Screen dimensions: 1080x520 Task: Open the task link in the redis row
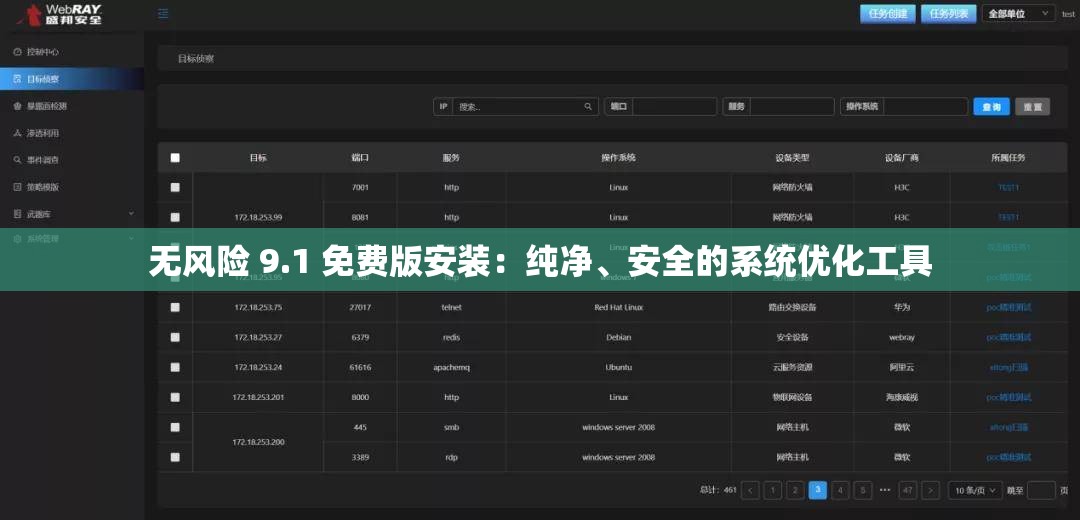coord(1008,337)
